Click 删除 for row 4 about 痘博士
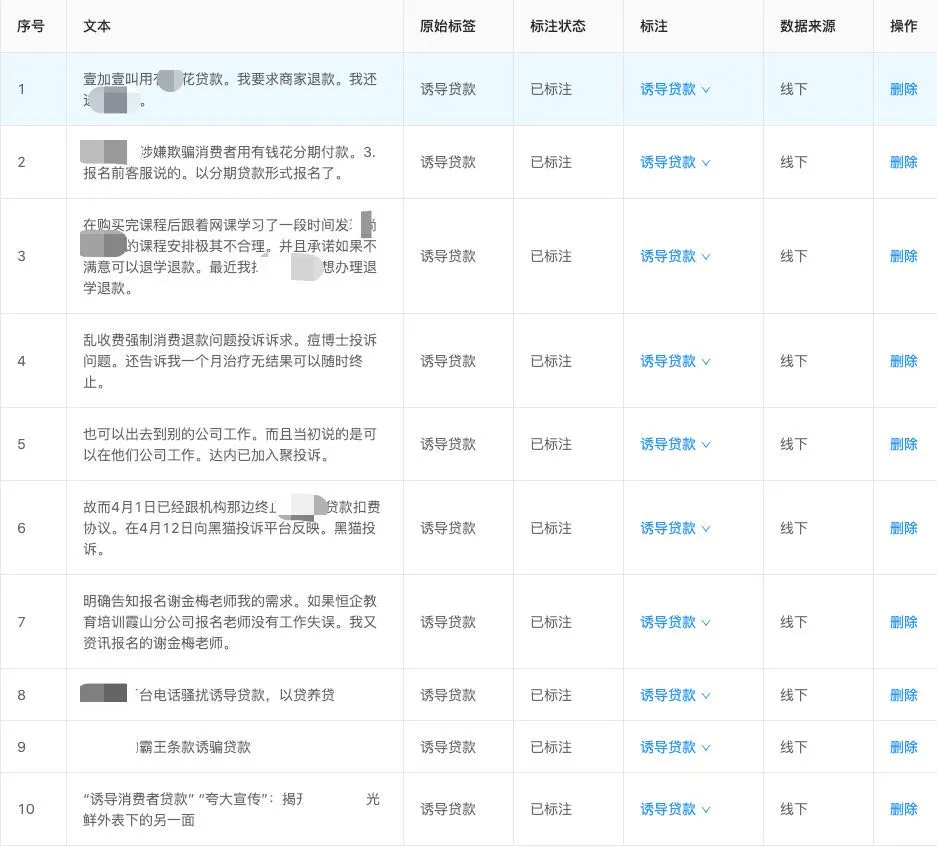Image resolution: width=937 pixels, height=847 pixels. 904,361
